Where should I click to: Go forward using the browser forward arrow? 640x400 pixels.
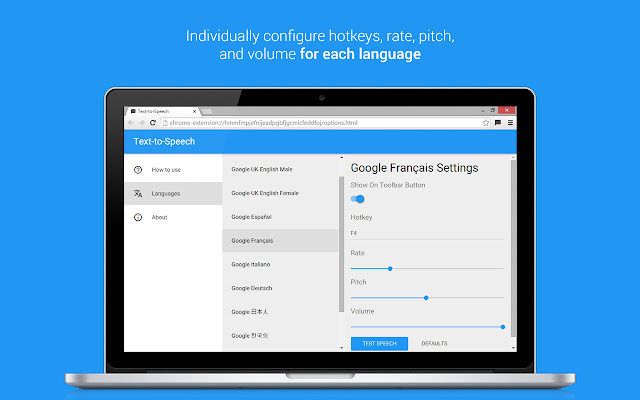coord(142,122)
